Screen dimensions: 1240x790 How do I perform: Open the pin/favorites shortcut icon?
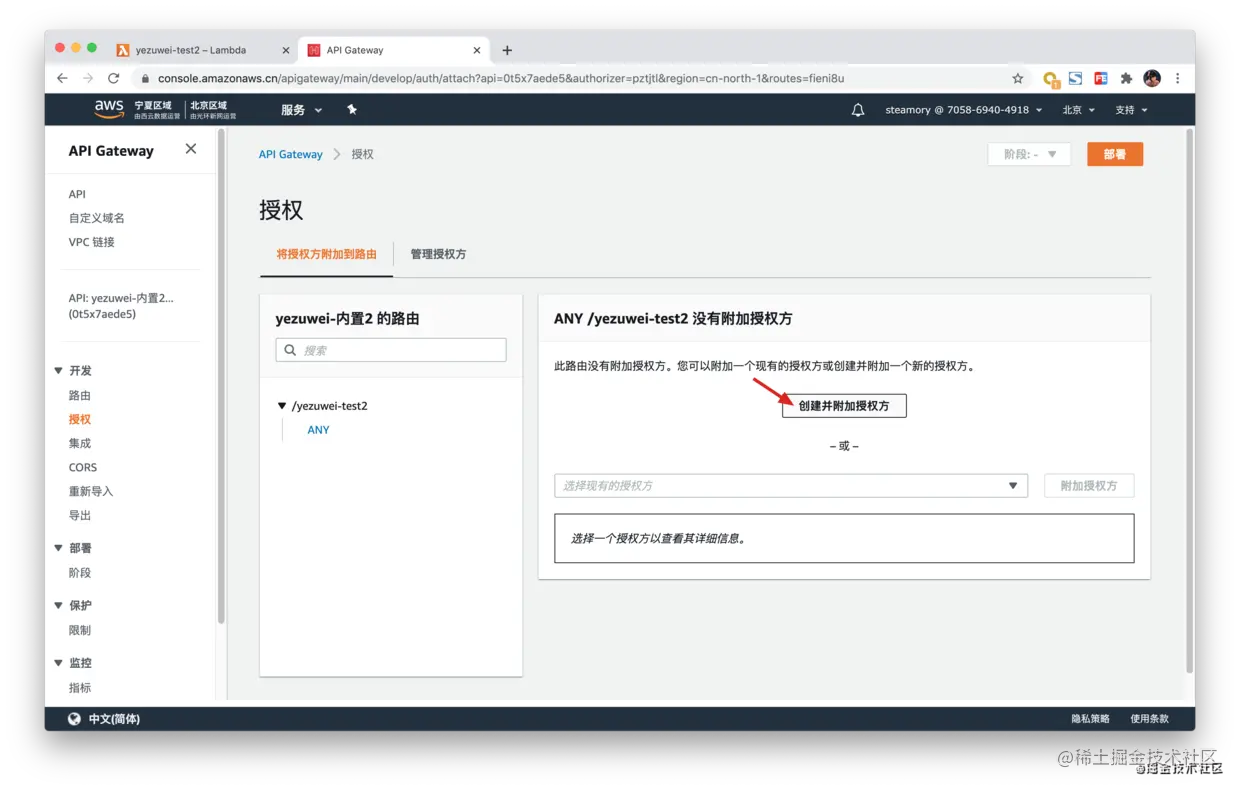coord(352,110)
